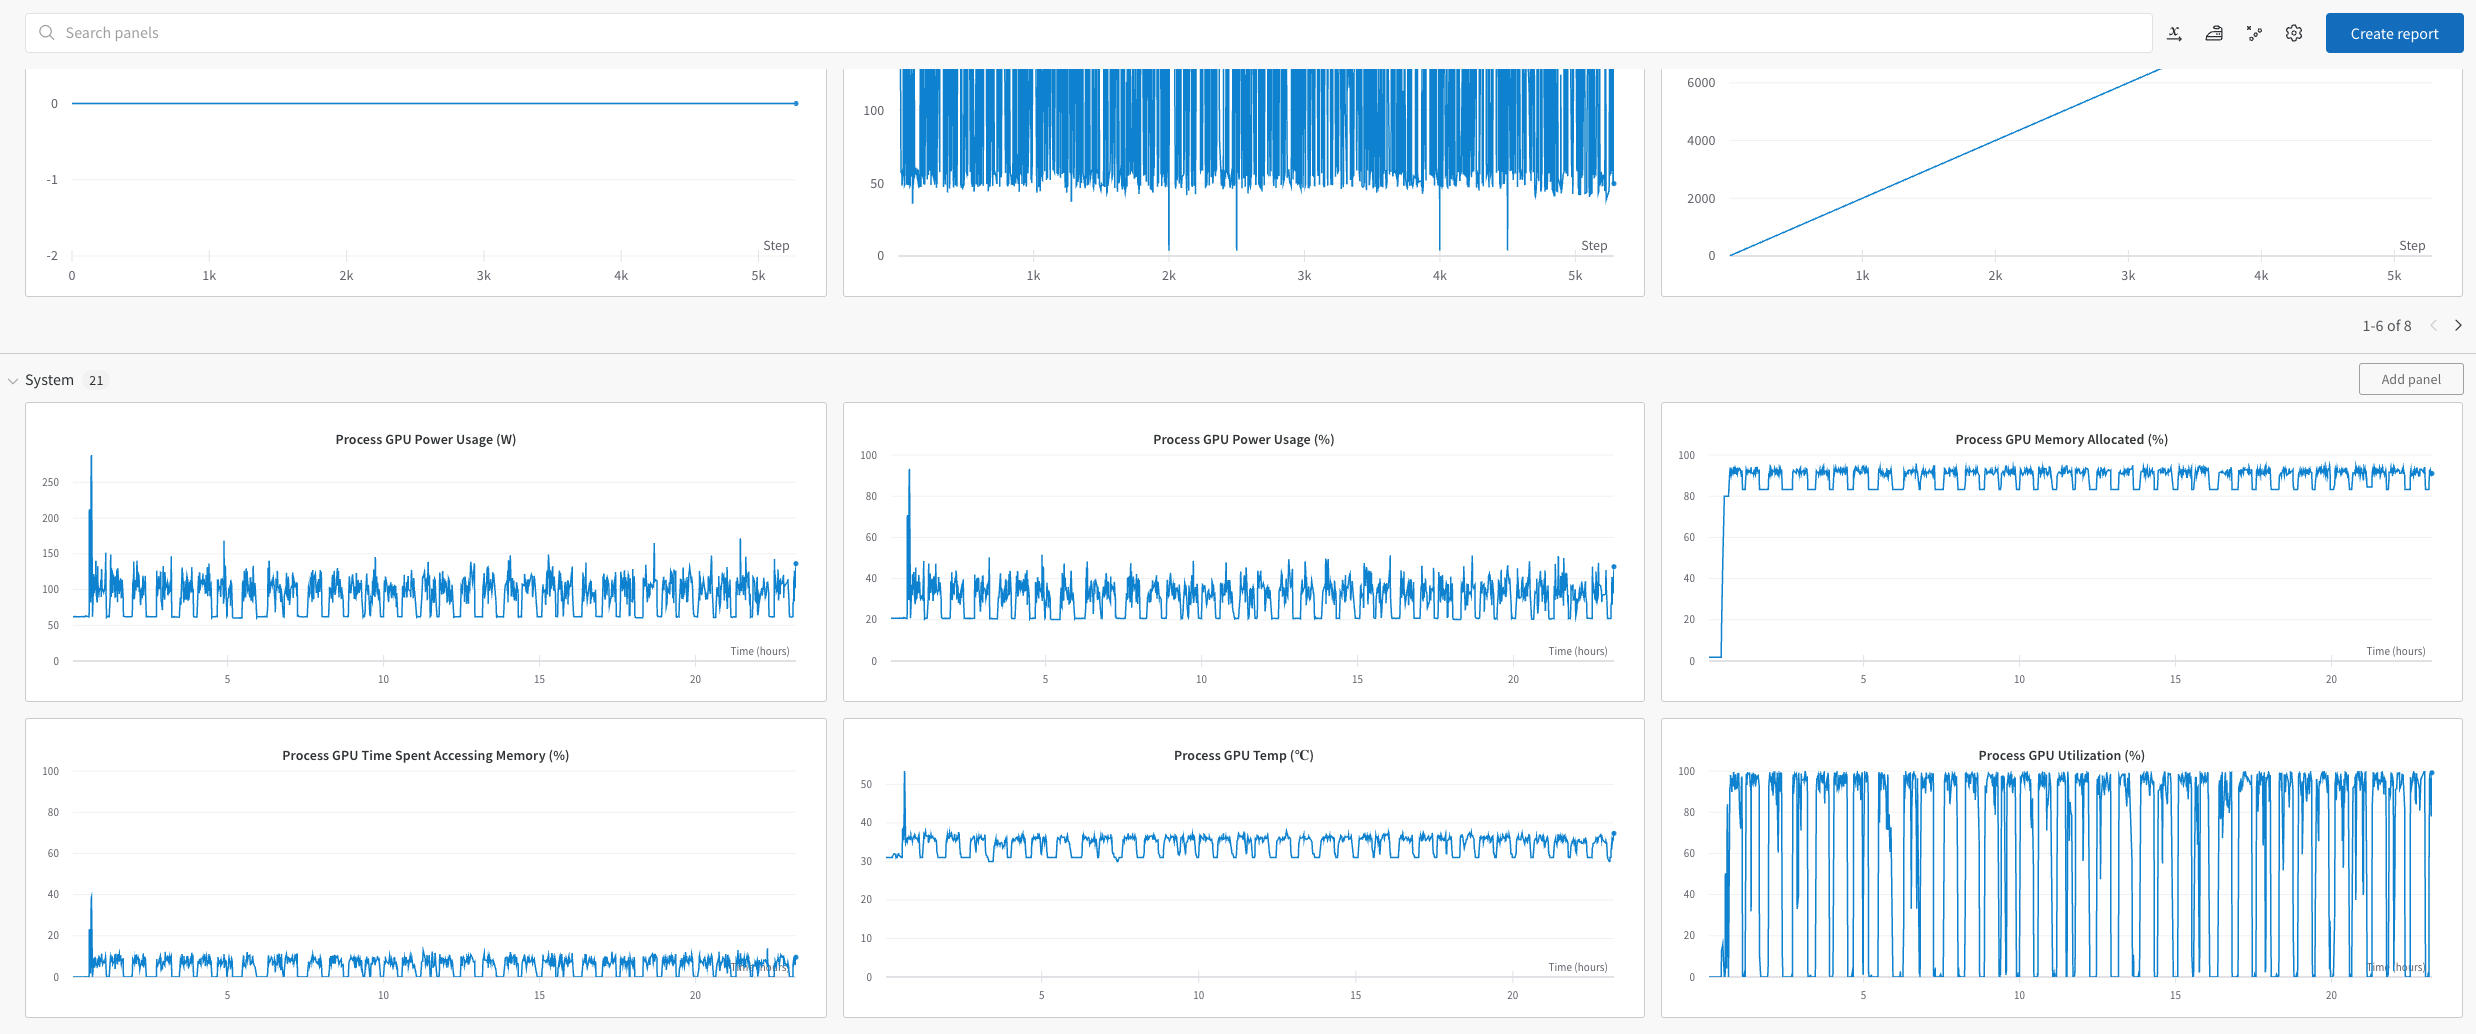
Task: Click the Add panel button
Action: 2411,379
